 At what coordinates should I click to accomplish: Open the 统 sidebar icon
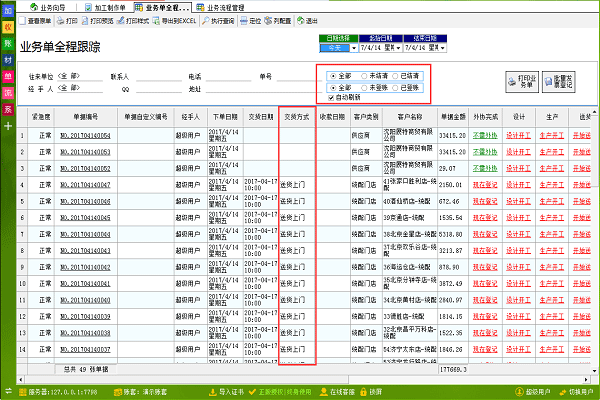[x=8, y=93]
